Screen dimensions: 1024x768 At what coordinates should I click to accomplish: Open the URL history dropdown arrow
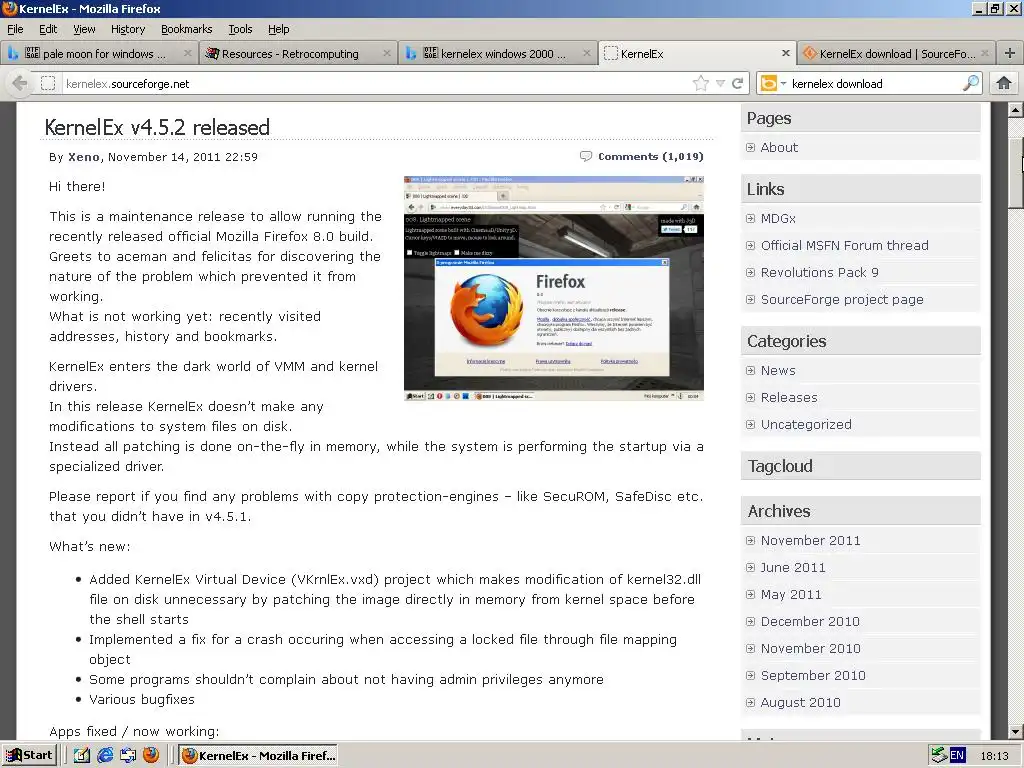click(x=720, y=84)
